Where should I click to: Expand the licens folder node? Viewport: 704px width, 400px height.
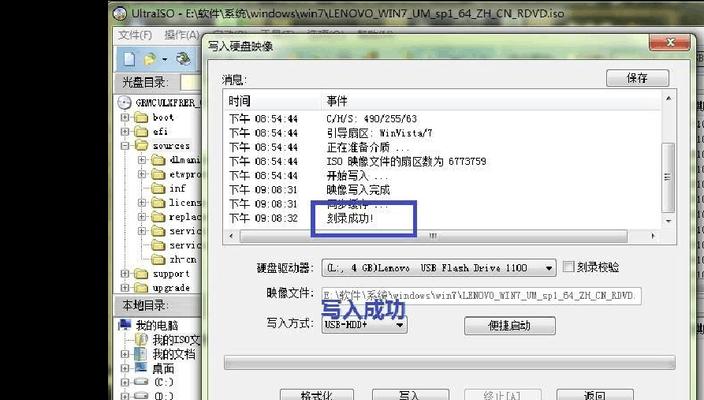coord(142,203)
